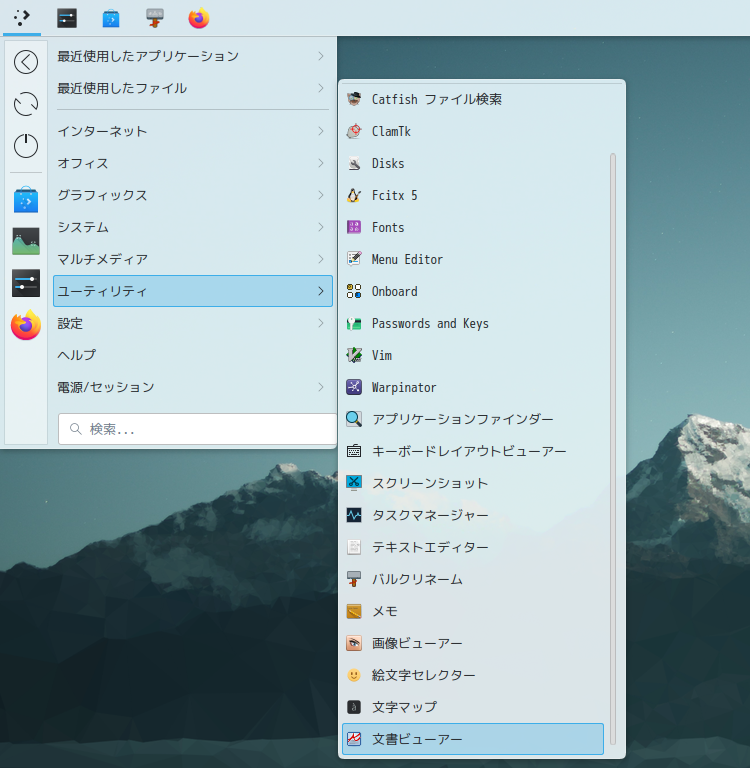Launch Catfish ファイル検索
Image resolution: width=750 pixels, height=768 pixels.
436,99
